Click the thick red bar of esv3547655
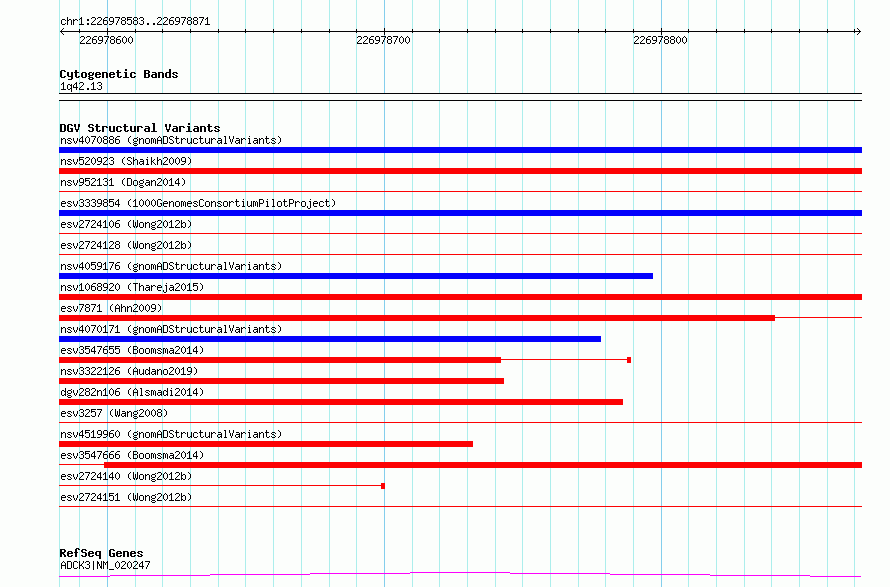 click(x=280, y=360)
